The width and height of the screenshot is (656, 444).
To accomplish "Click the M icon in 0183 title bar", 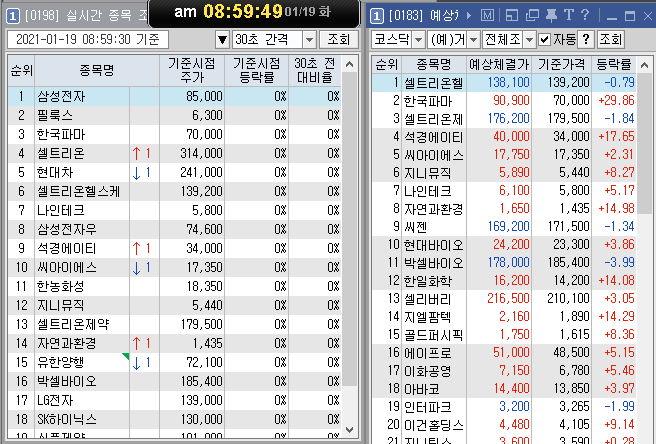I will (487, 16).
